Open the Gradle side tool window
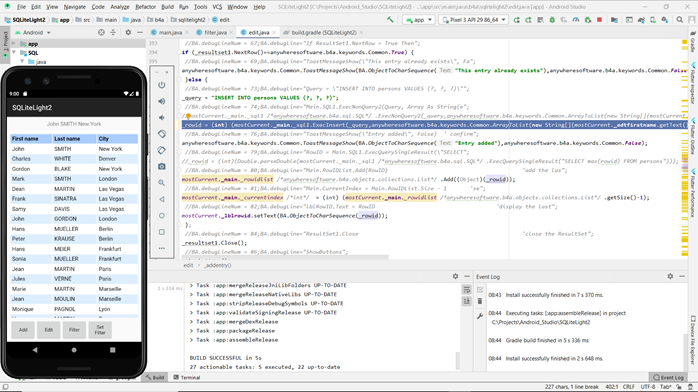 click(x=693, y=42)
